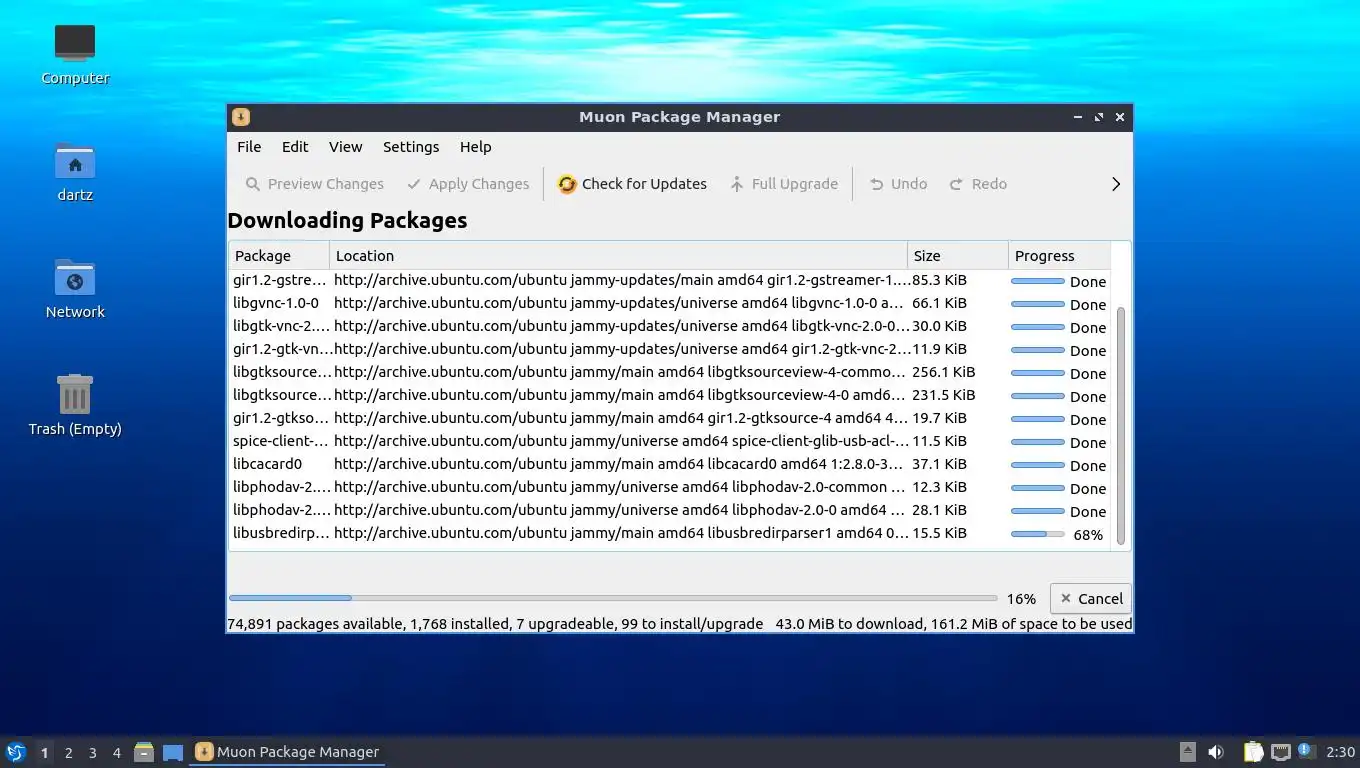Sort by the Progress column header

(x=1059, y=256)
